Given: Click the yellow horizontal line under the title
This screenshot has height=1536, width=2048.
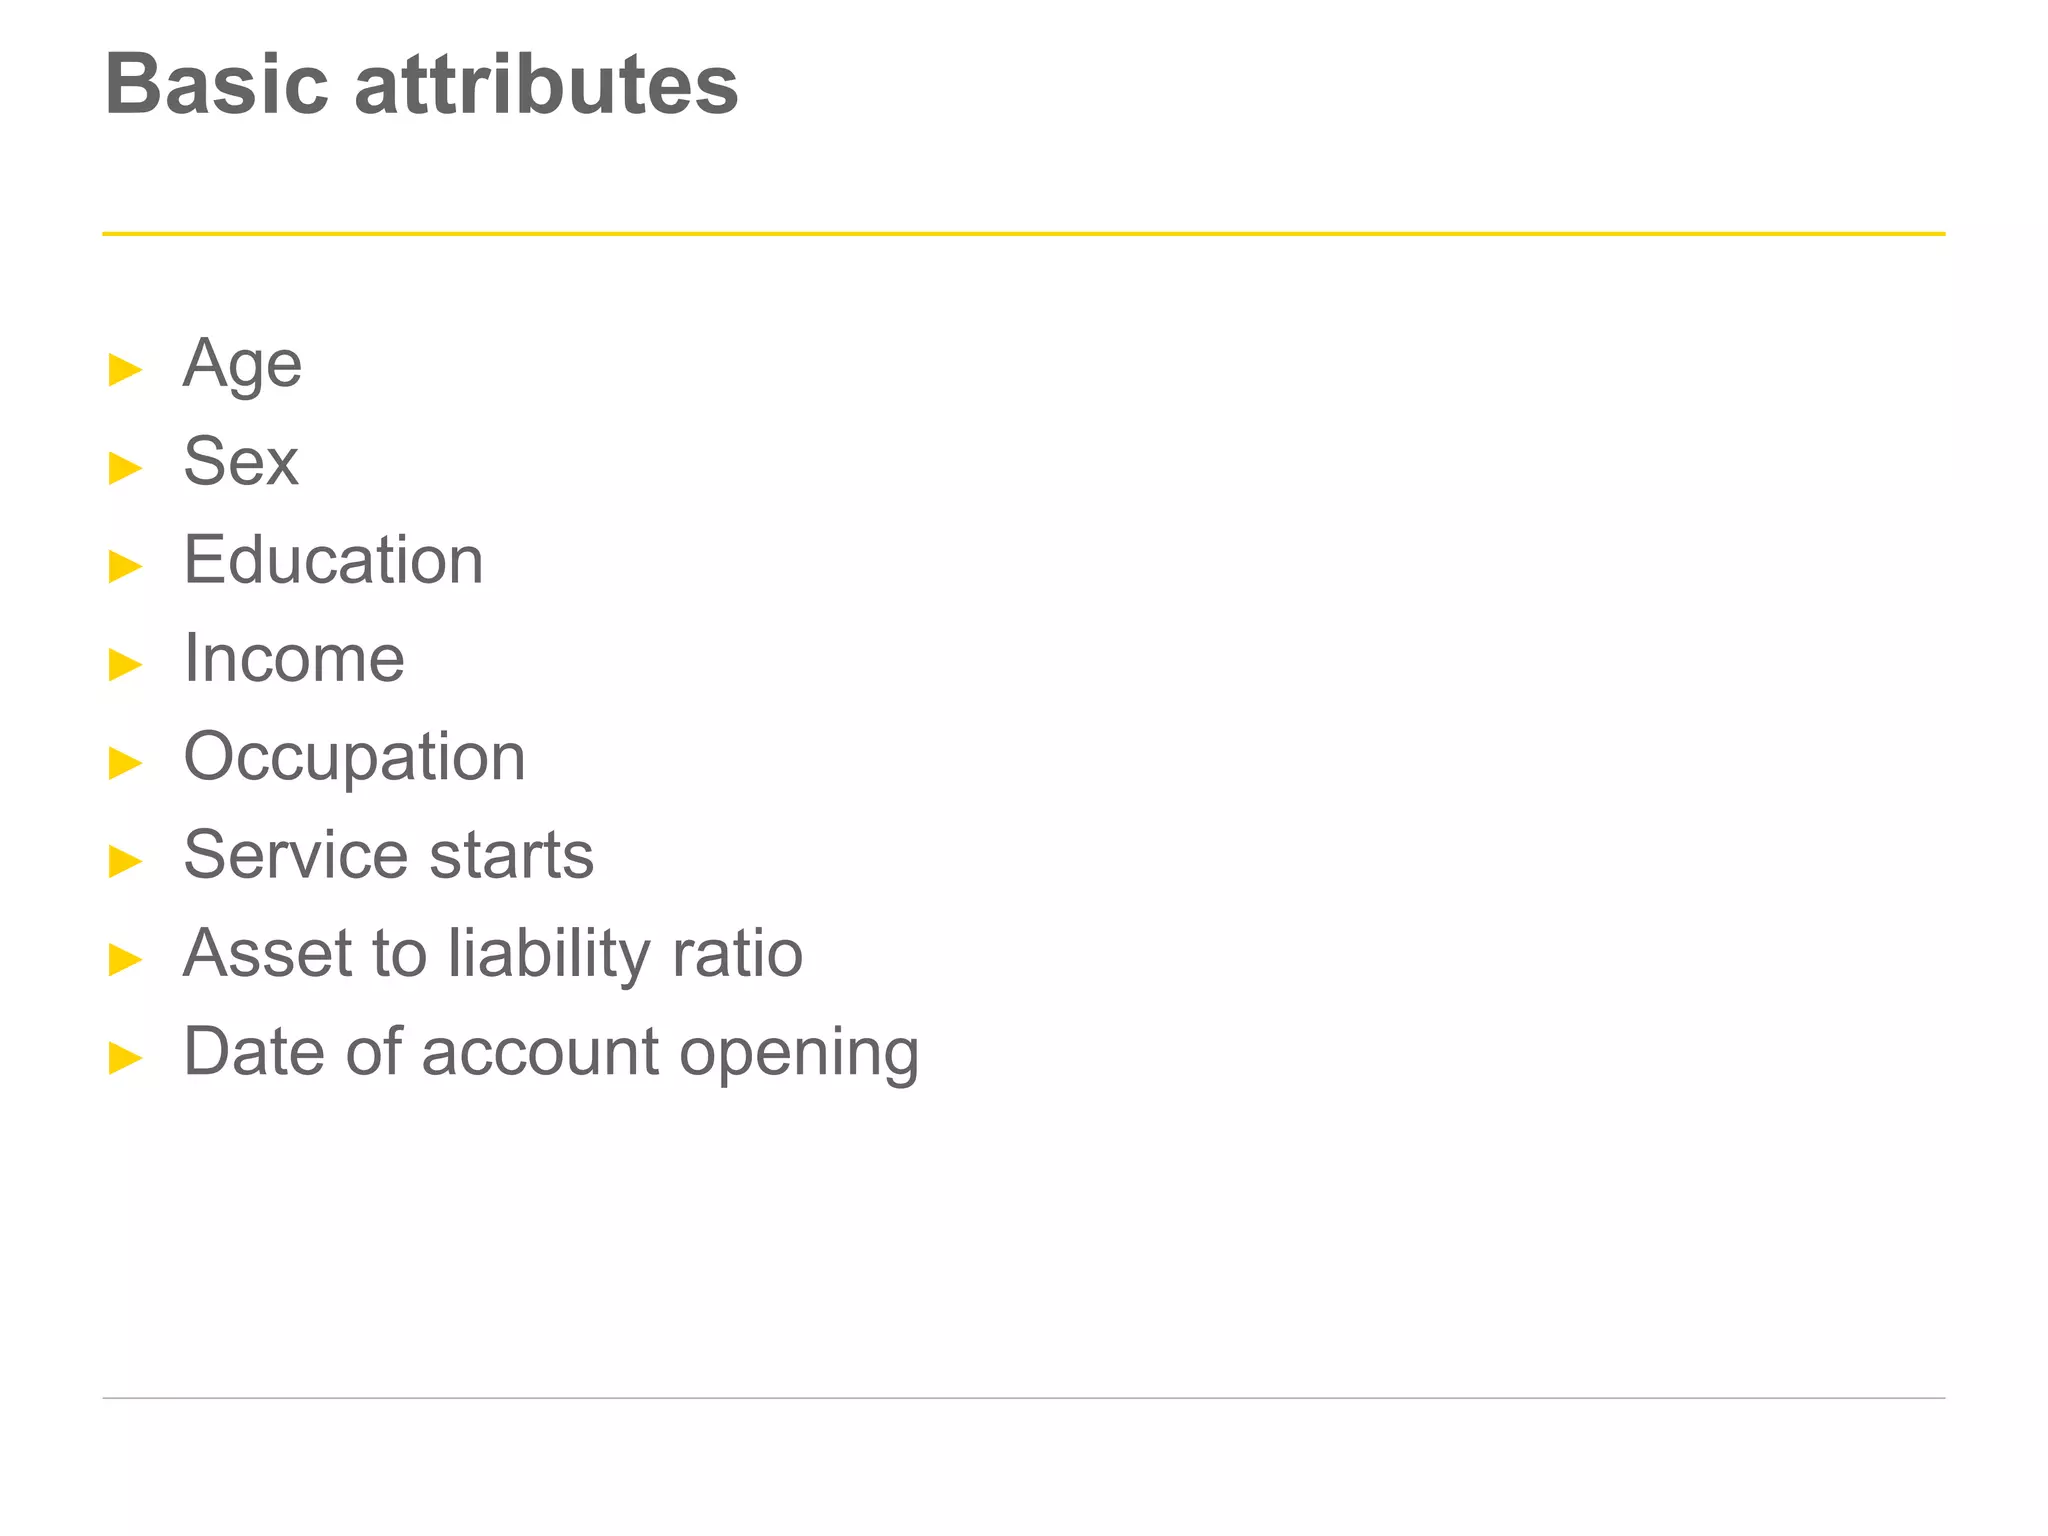Looking at the screenshot, I should (1024, 234).
